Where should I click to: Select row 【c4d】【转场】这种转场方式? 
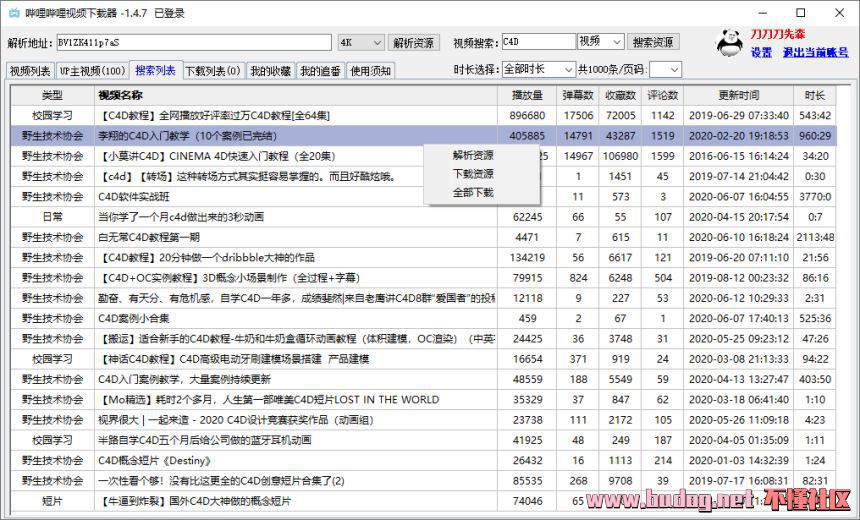(423, 177)
